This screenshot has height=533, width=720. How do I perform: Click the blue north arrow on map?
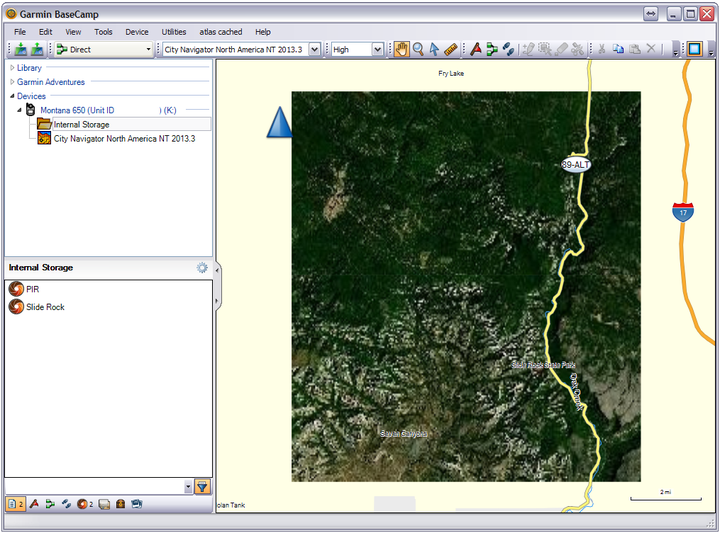[279, 122]
